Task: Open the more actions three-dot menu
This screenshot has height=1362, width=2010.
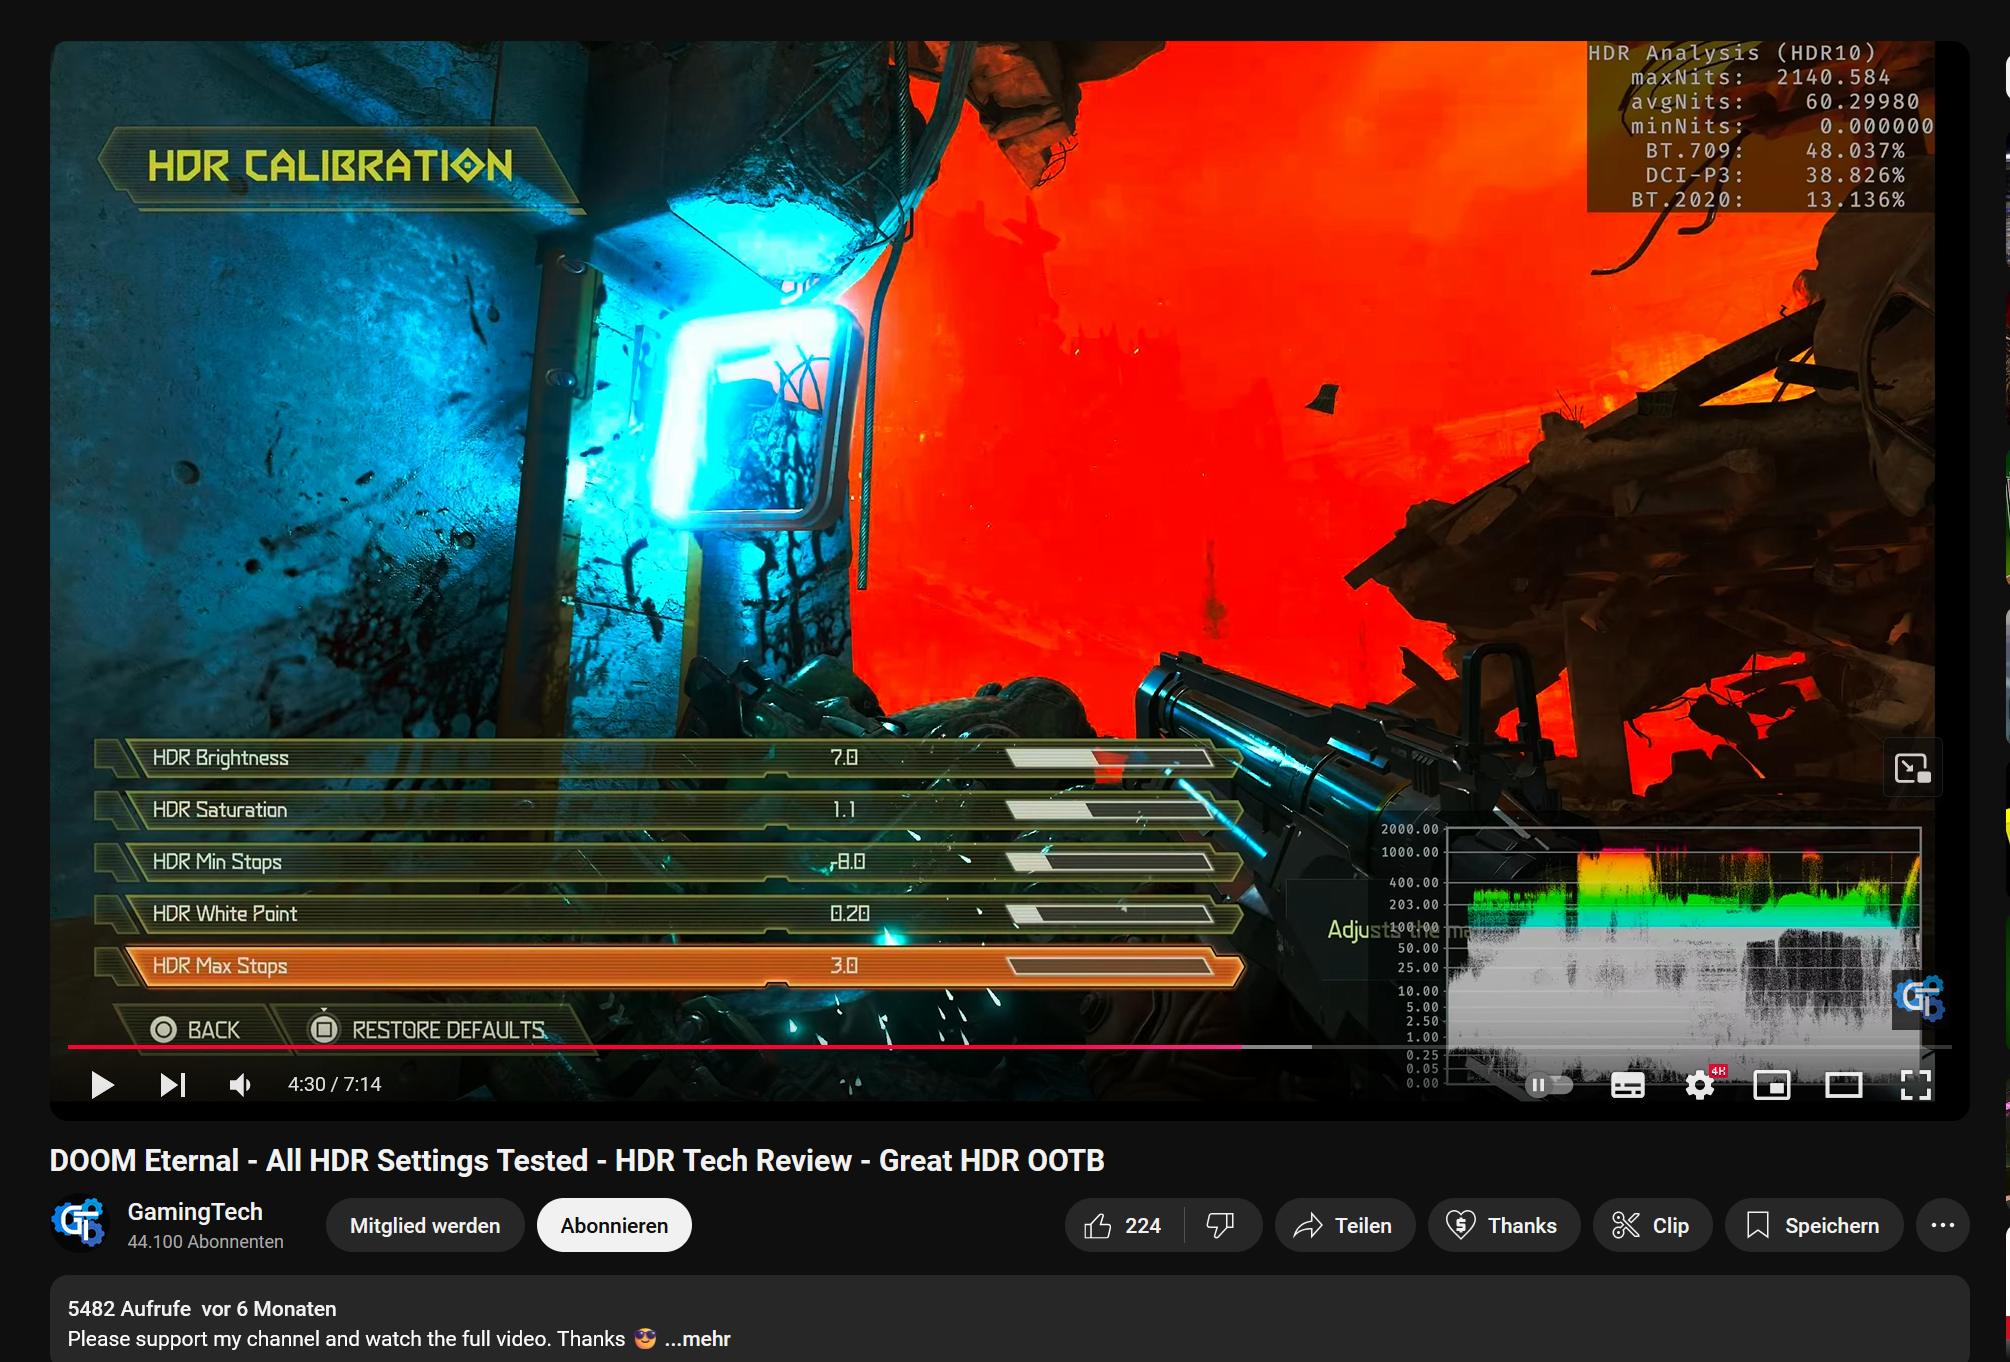Action: pyautogui.click(x=1942, y=1226)
